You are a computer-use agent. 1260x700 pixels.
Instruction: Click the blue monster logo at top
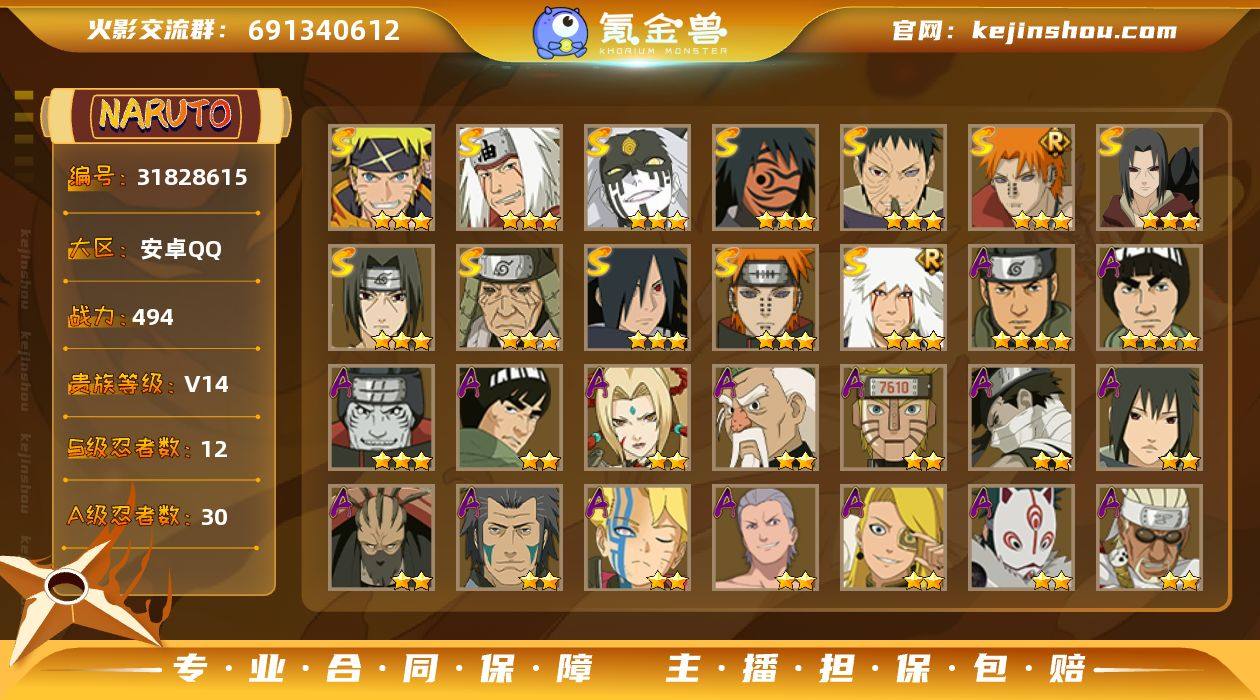559,31
